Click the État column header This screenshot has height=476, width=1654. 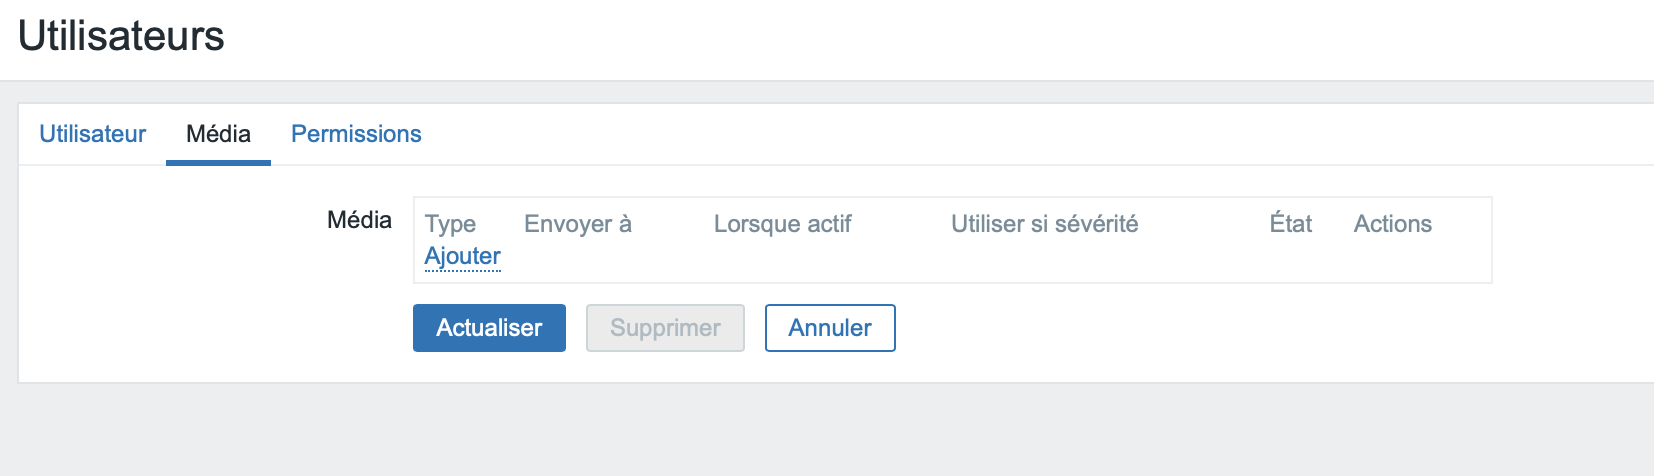(x=1290, y=224)
